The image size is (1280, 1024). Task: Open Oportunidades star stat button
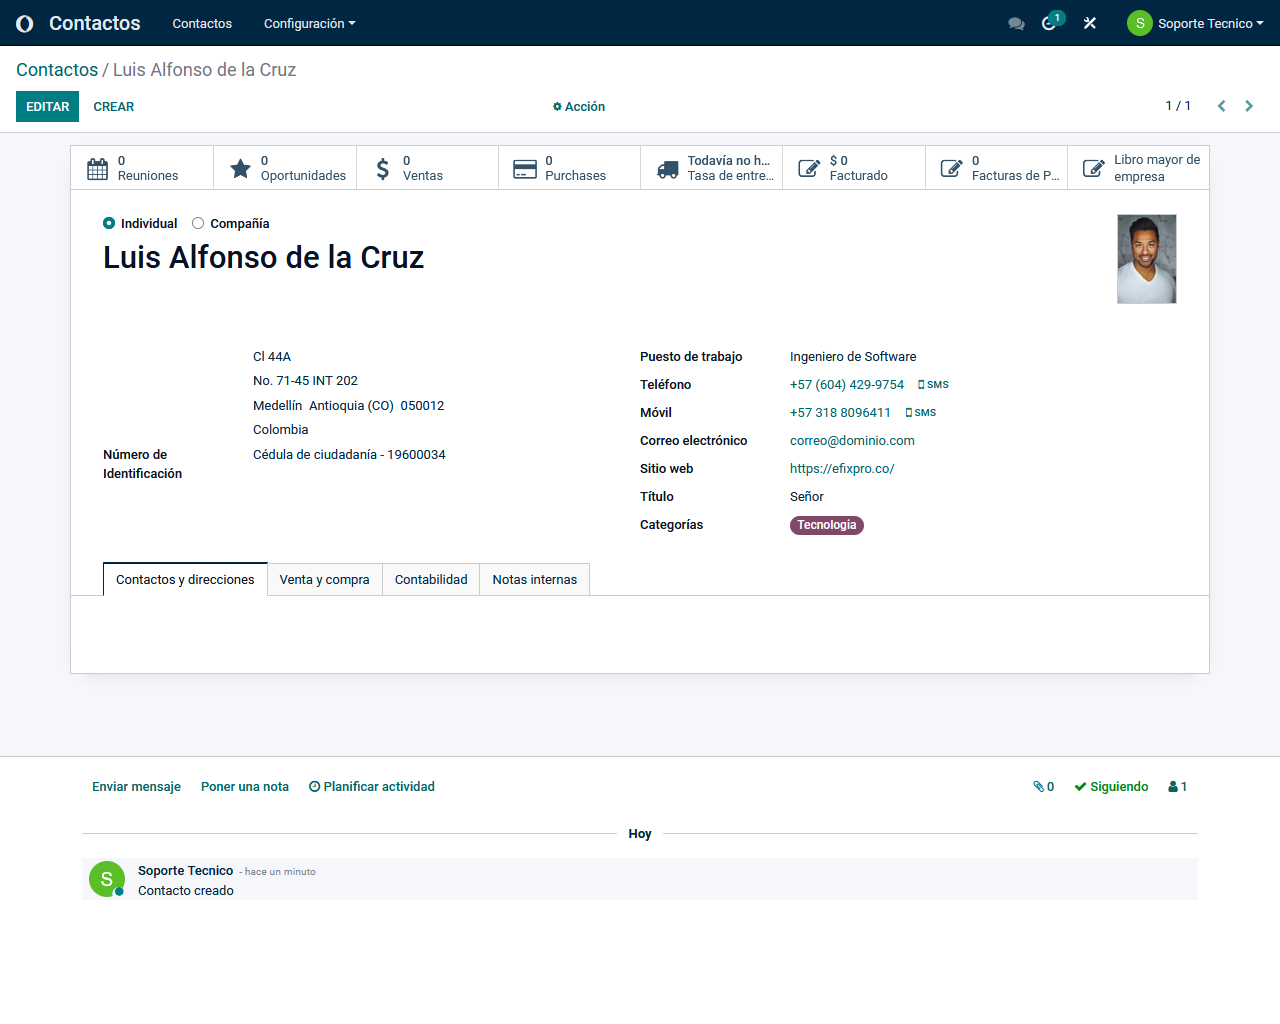286,168
